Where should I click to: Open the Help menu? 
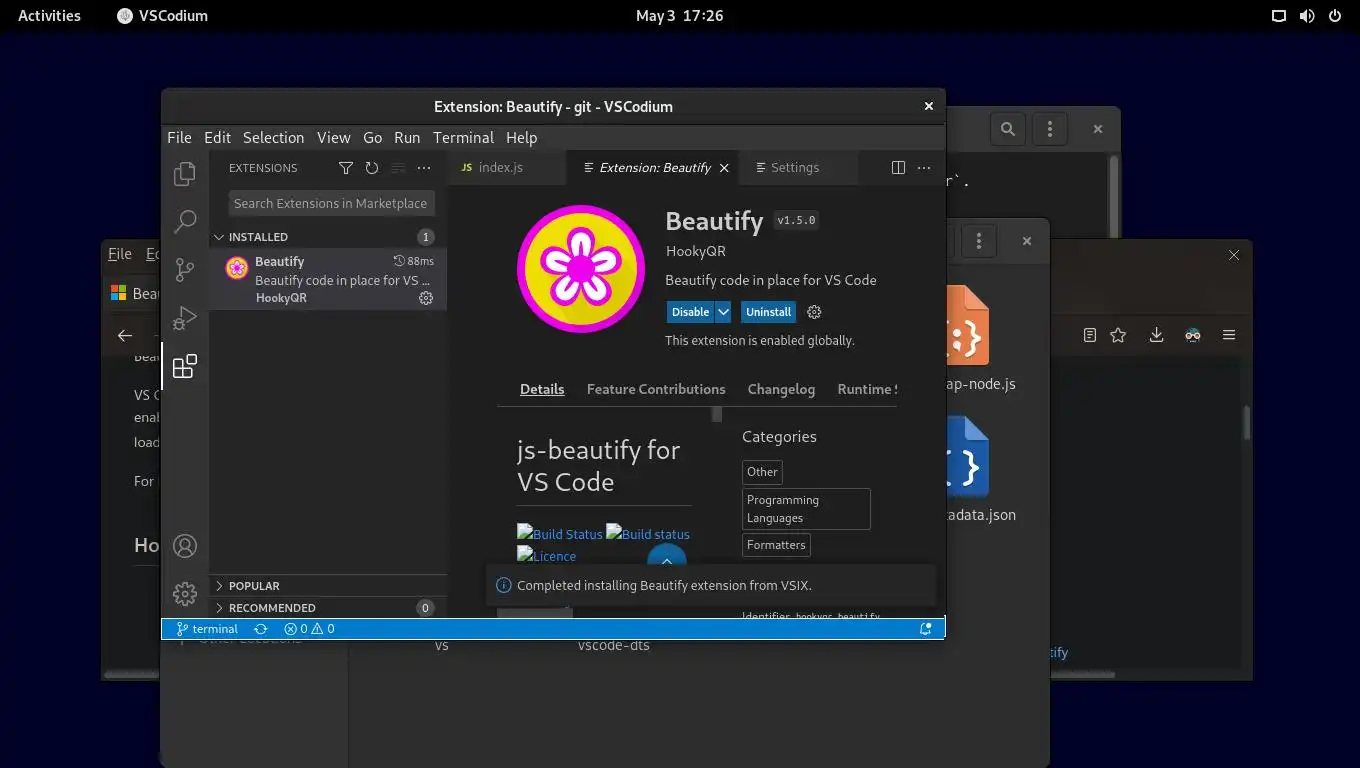tap(521, 138)
